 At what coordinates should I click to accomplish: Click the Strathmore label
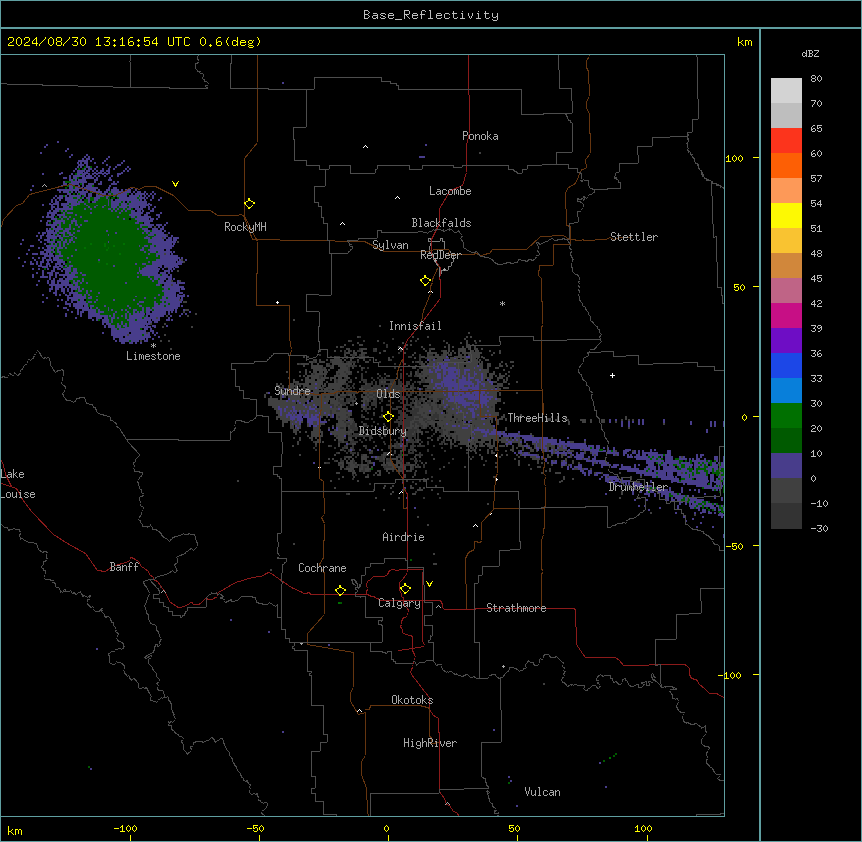(516, 608)
